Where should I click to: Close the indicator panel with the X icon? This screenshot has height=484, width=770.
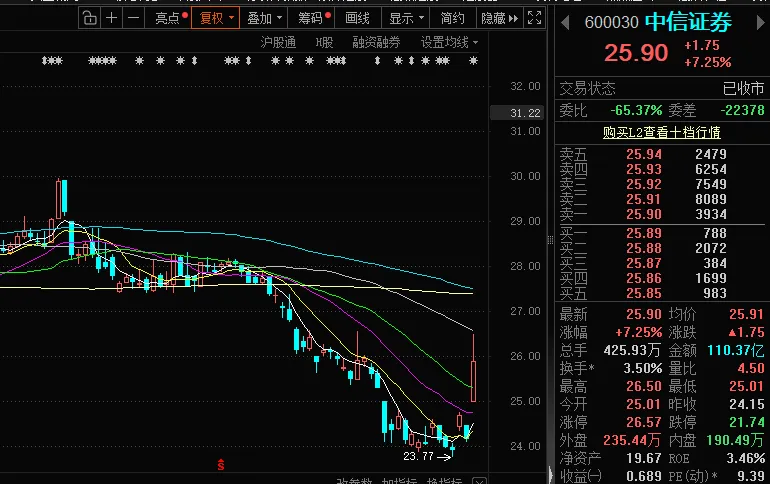click(x=479, y=481)
